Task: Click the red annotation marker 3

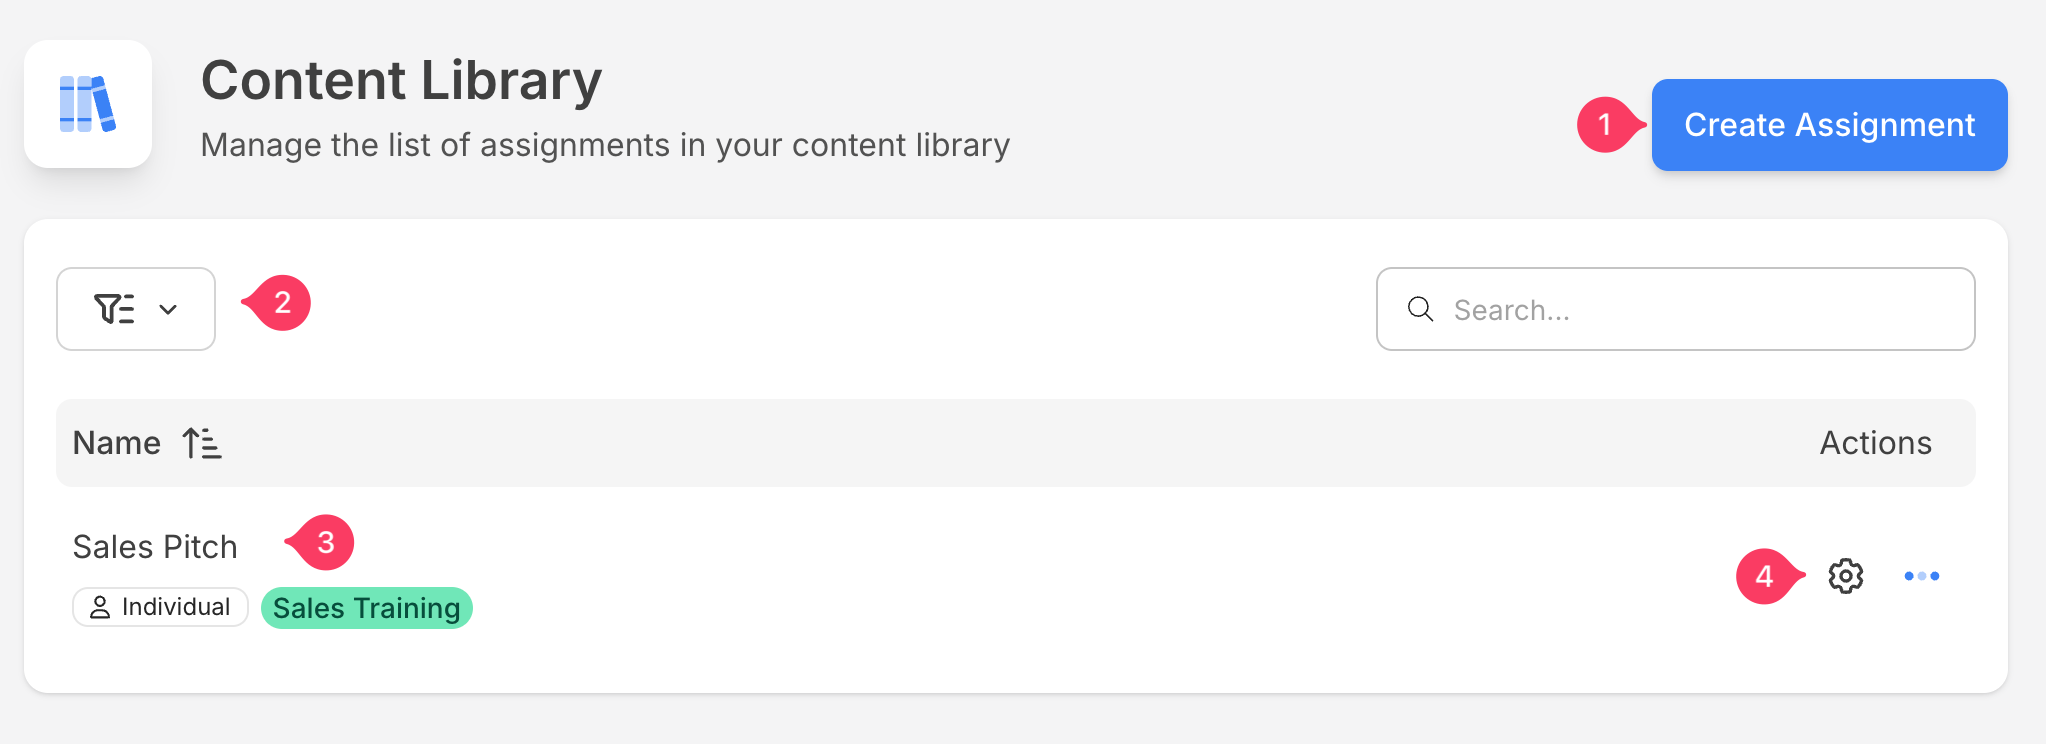Action: [x=325, y=543]
